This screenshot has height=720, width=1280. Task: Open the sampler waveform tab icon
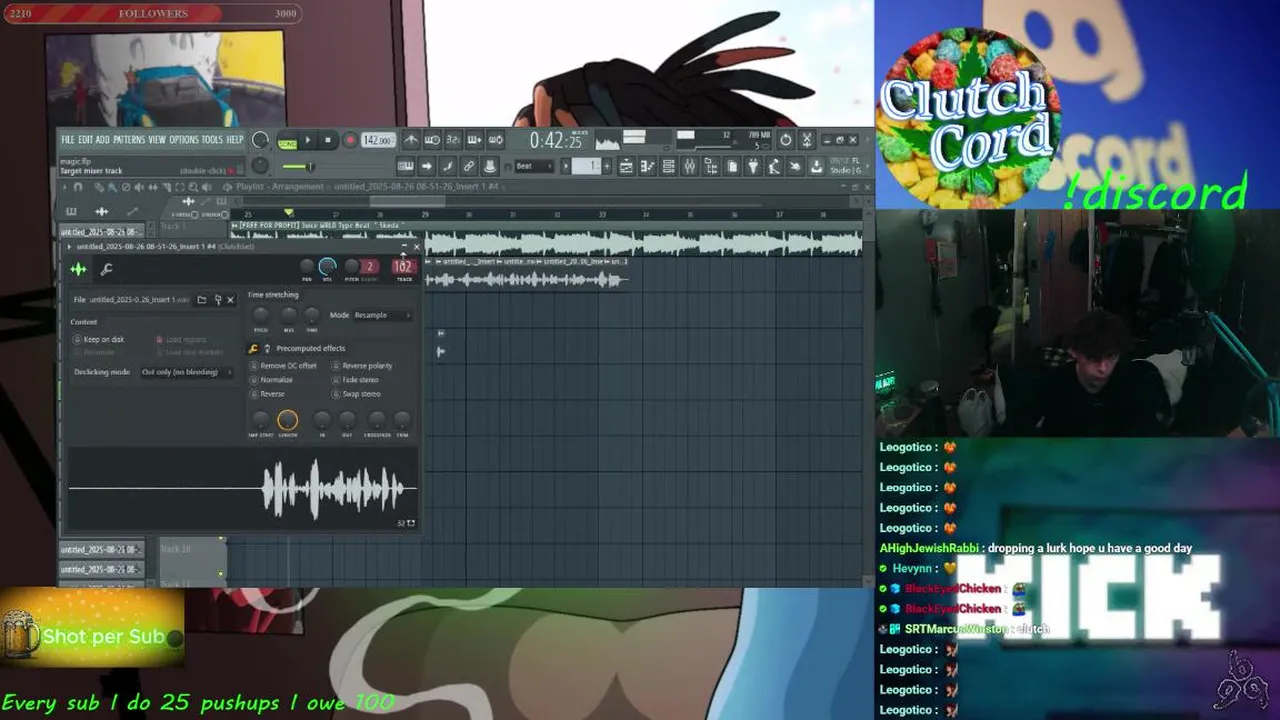pyautogui.click(x=78, y=268)
